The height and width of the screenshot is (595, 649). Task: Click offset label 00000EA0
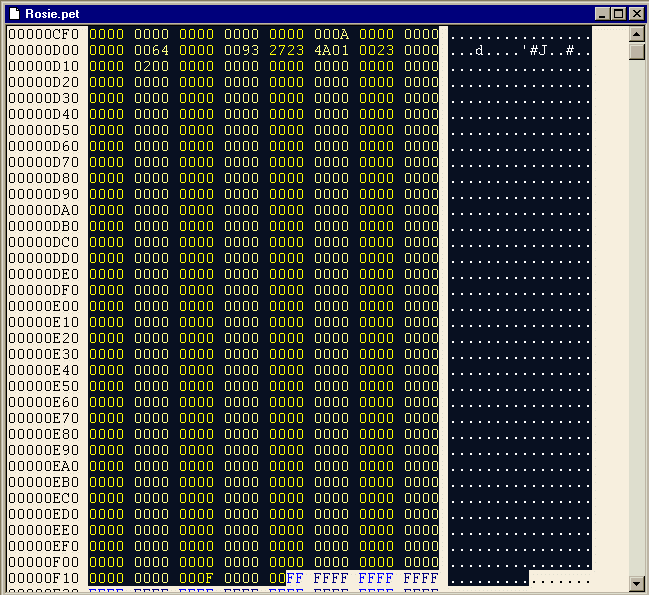(43, 466)
